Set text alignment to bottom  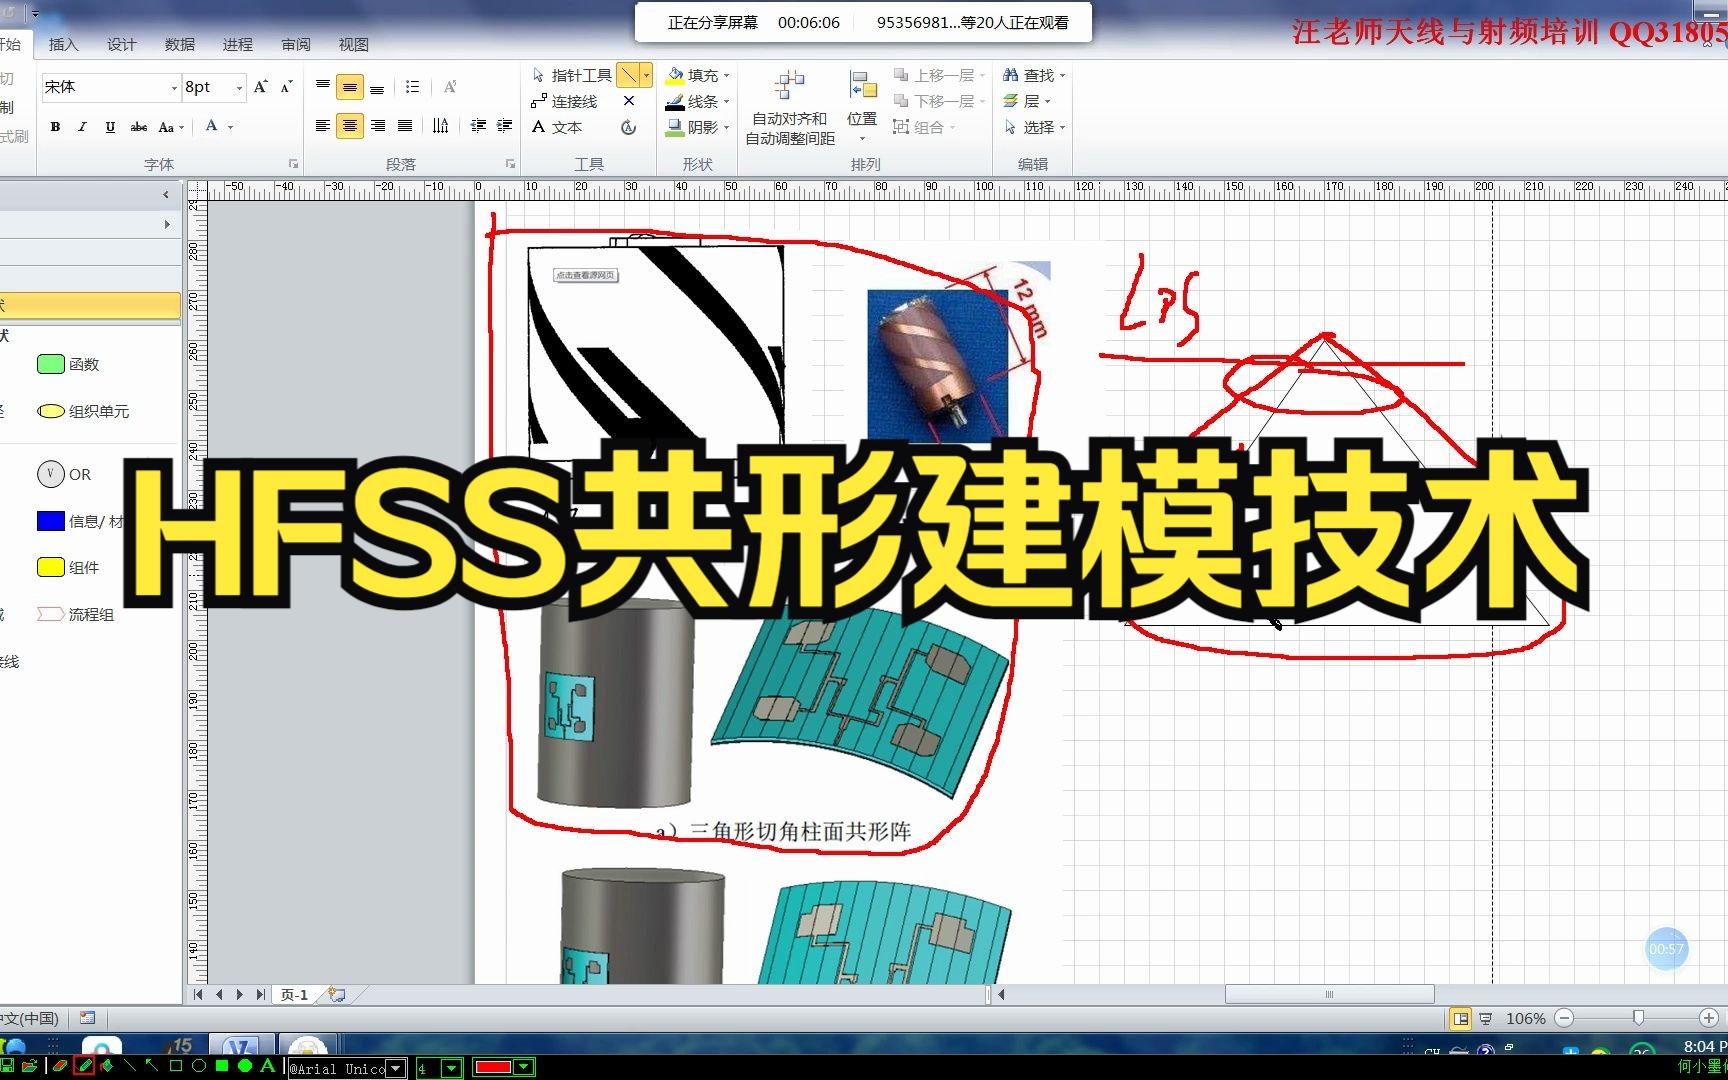(377, 87)
